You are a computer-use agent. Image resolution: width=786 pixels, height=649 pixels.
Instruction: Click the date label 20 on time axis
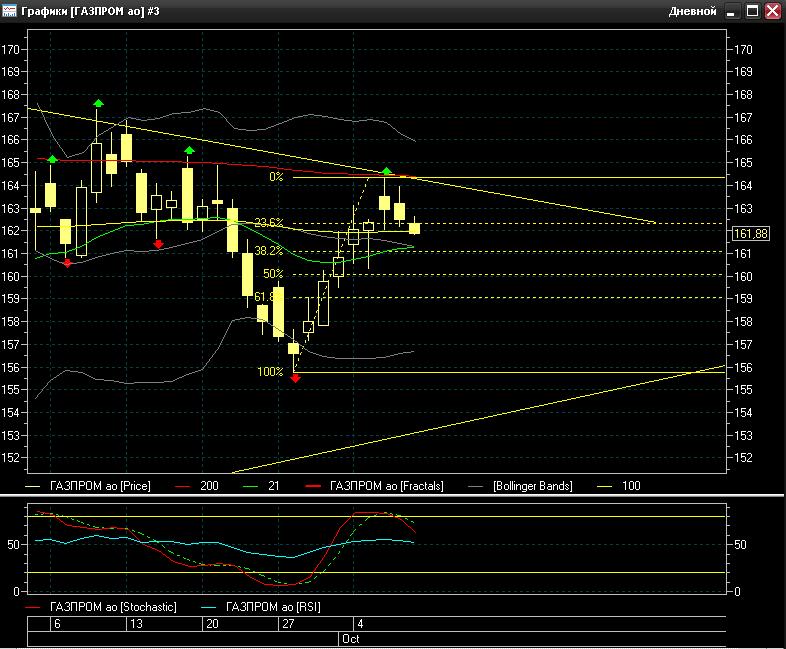coord(213,624)
